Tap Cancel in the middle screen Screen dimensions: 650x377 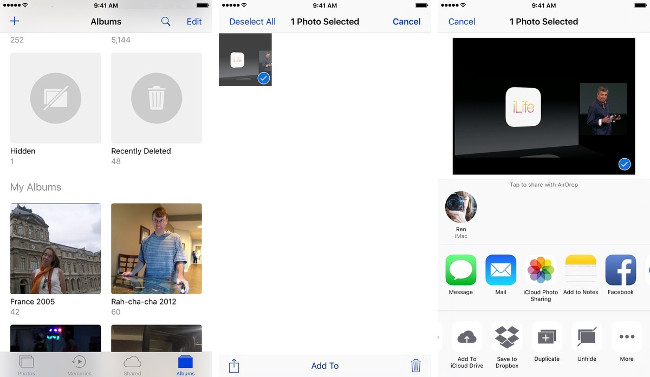[406, 22]
